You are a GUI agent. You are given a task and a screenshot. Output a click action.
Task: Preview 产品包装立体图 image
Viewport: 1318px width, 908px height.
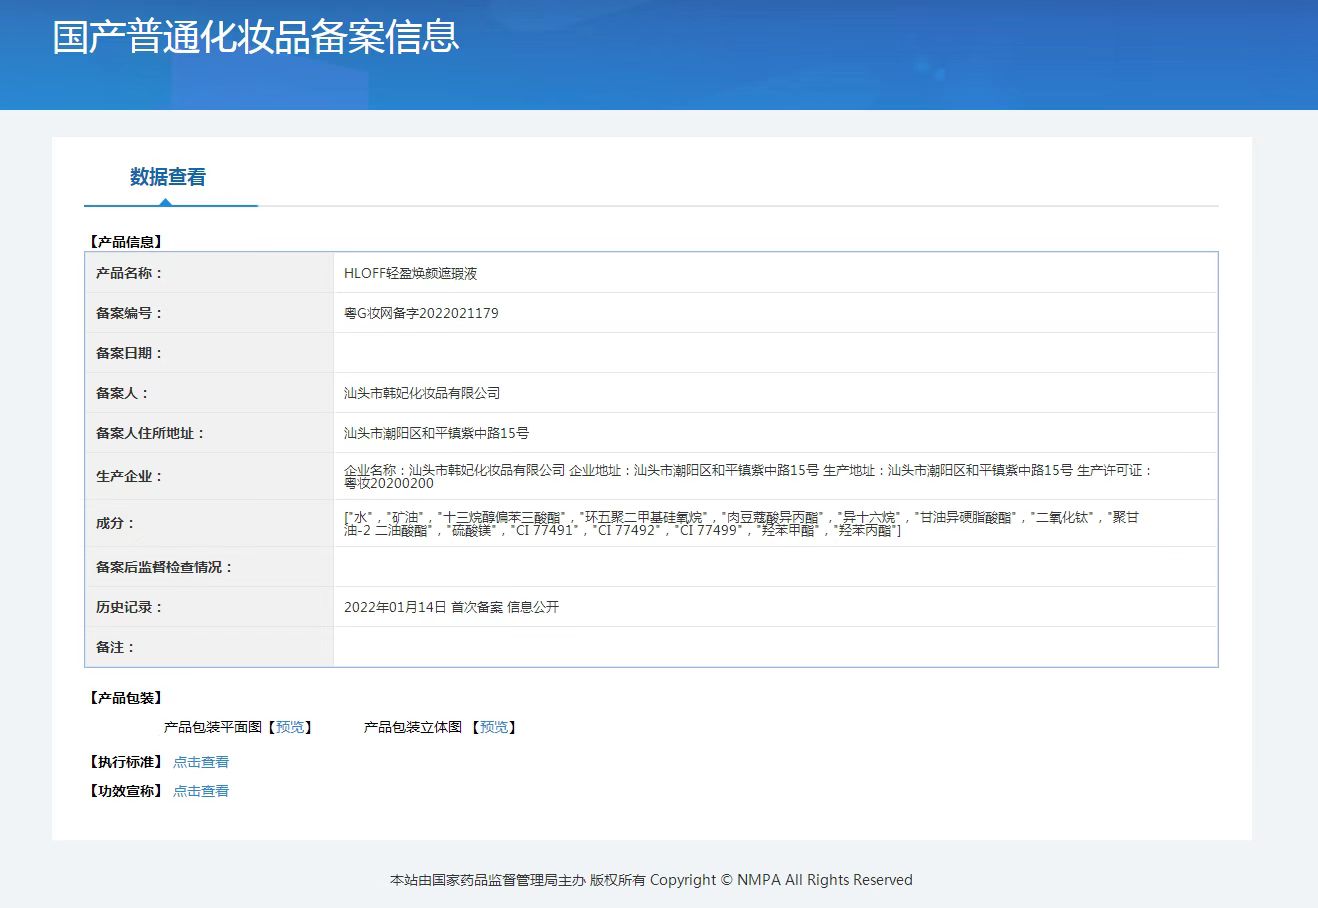(494, 727)
